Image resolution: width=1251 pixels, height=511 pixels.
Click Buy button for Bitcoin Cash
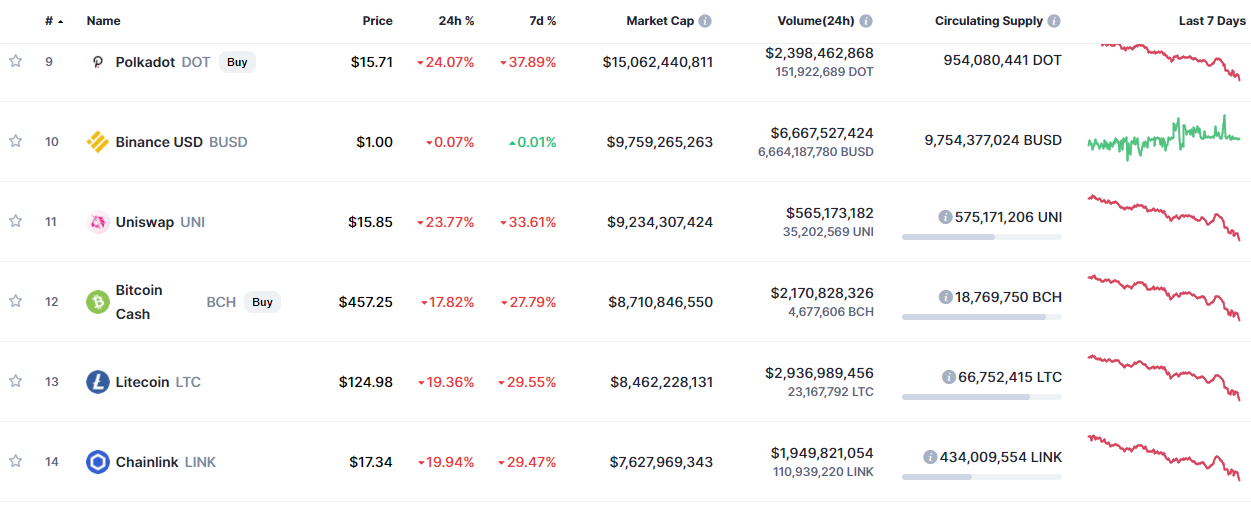(x=262, y=302)
